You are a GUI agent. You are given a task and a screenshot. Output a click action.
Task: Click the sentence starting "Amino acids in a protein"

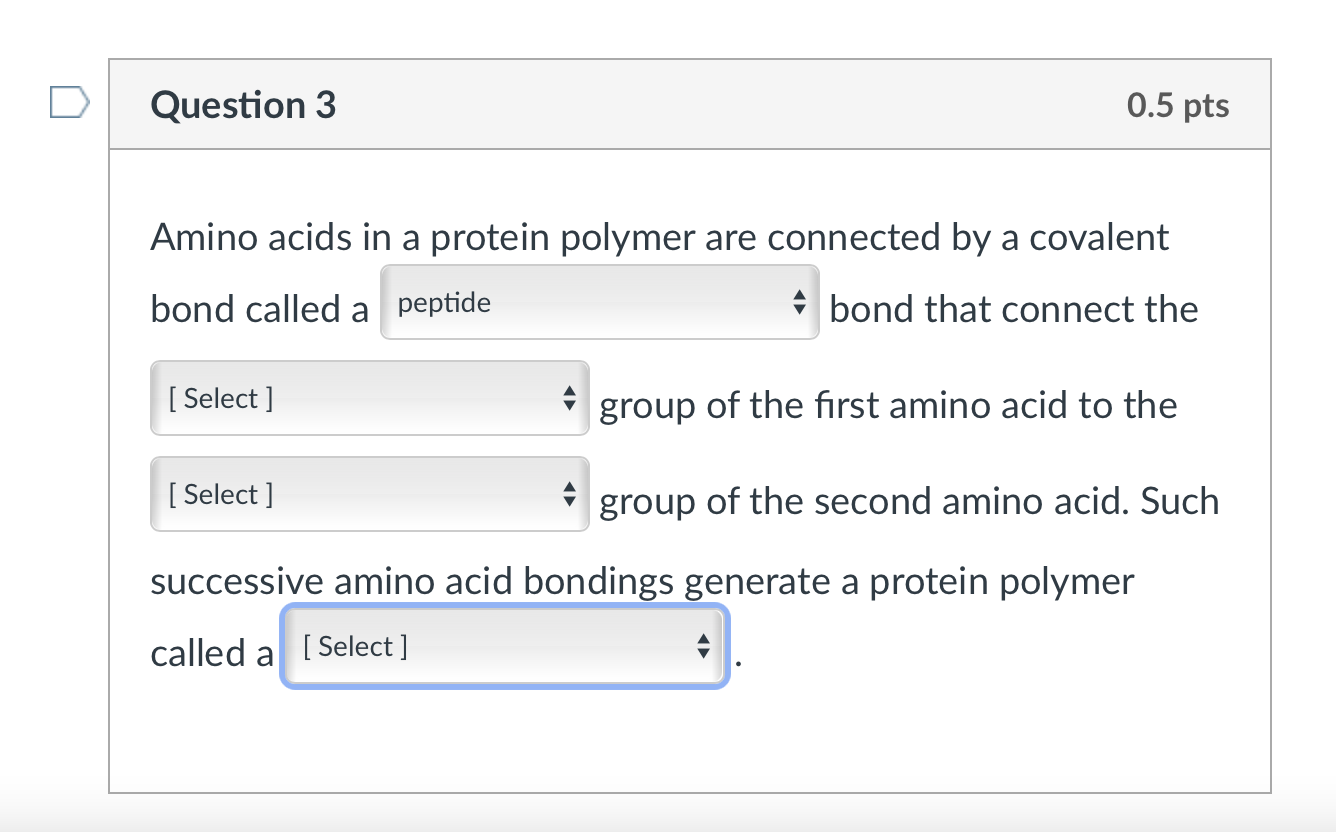coord(659,238)
